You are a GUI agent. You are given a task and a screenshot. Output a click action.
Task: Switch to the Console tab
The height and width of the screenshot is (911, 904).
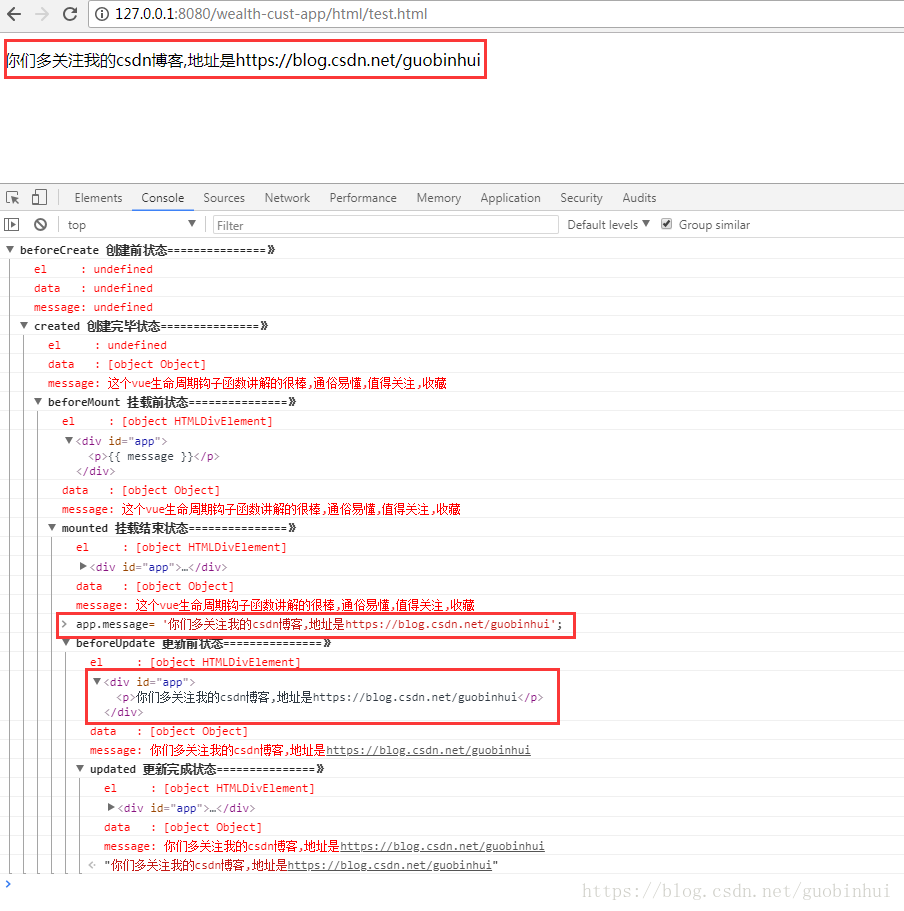point(163,198)
